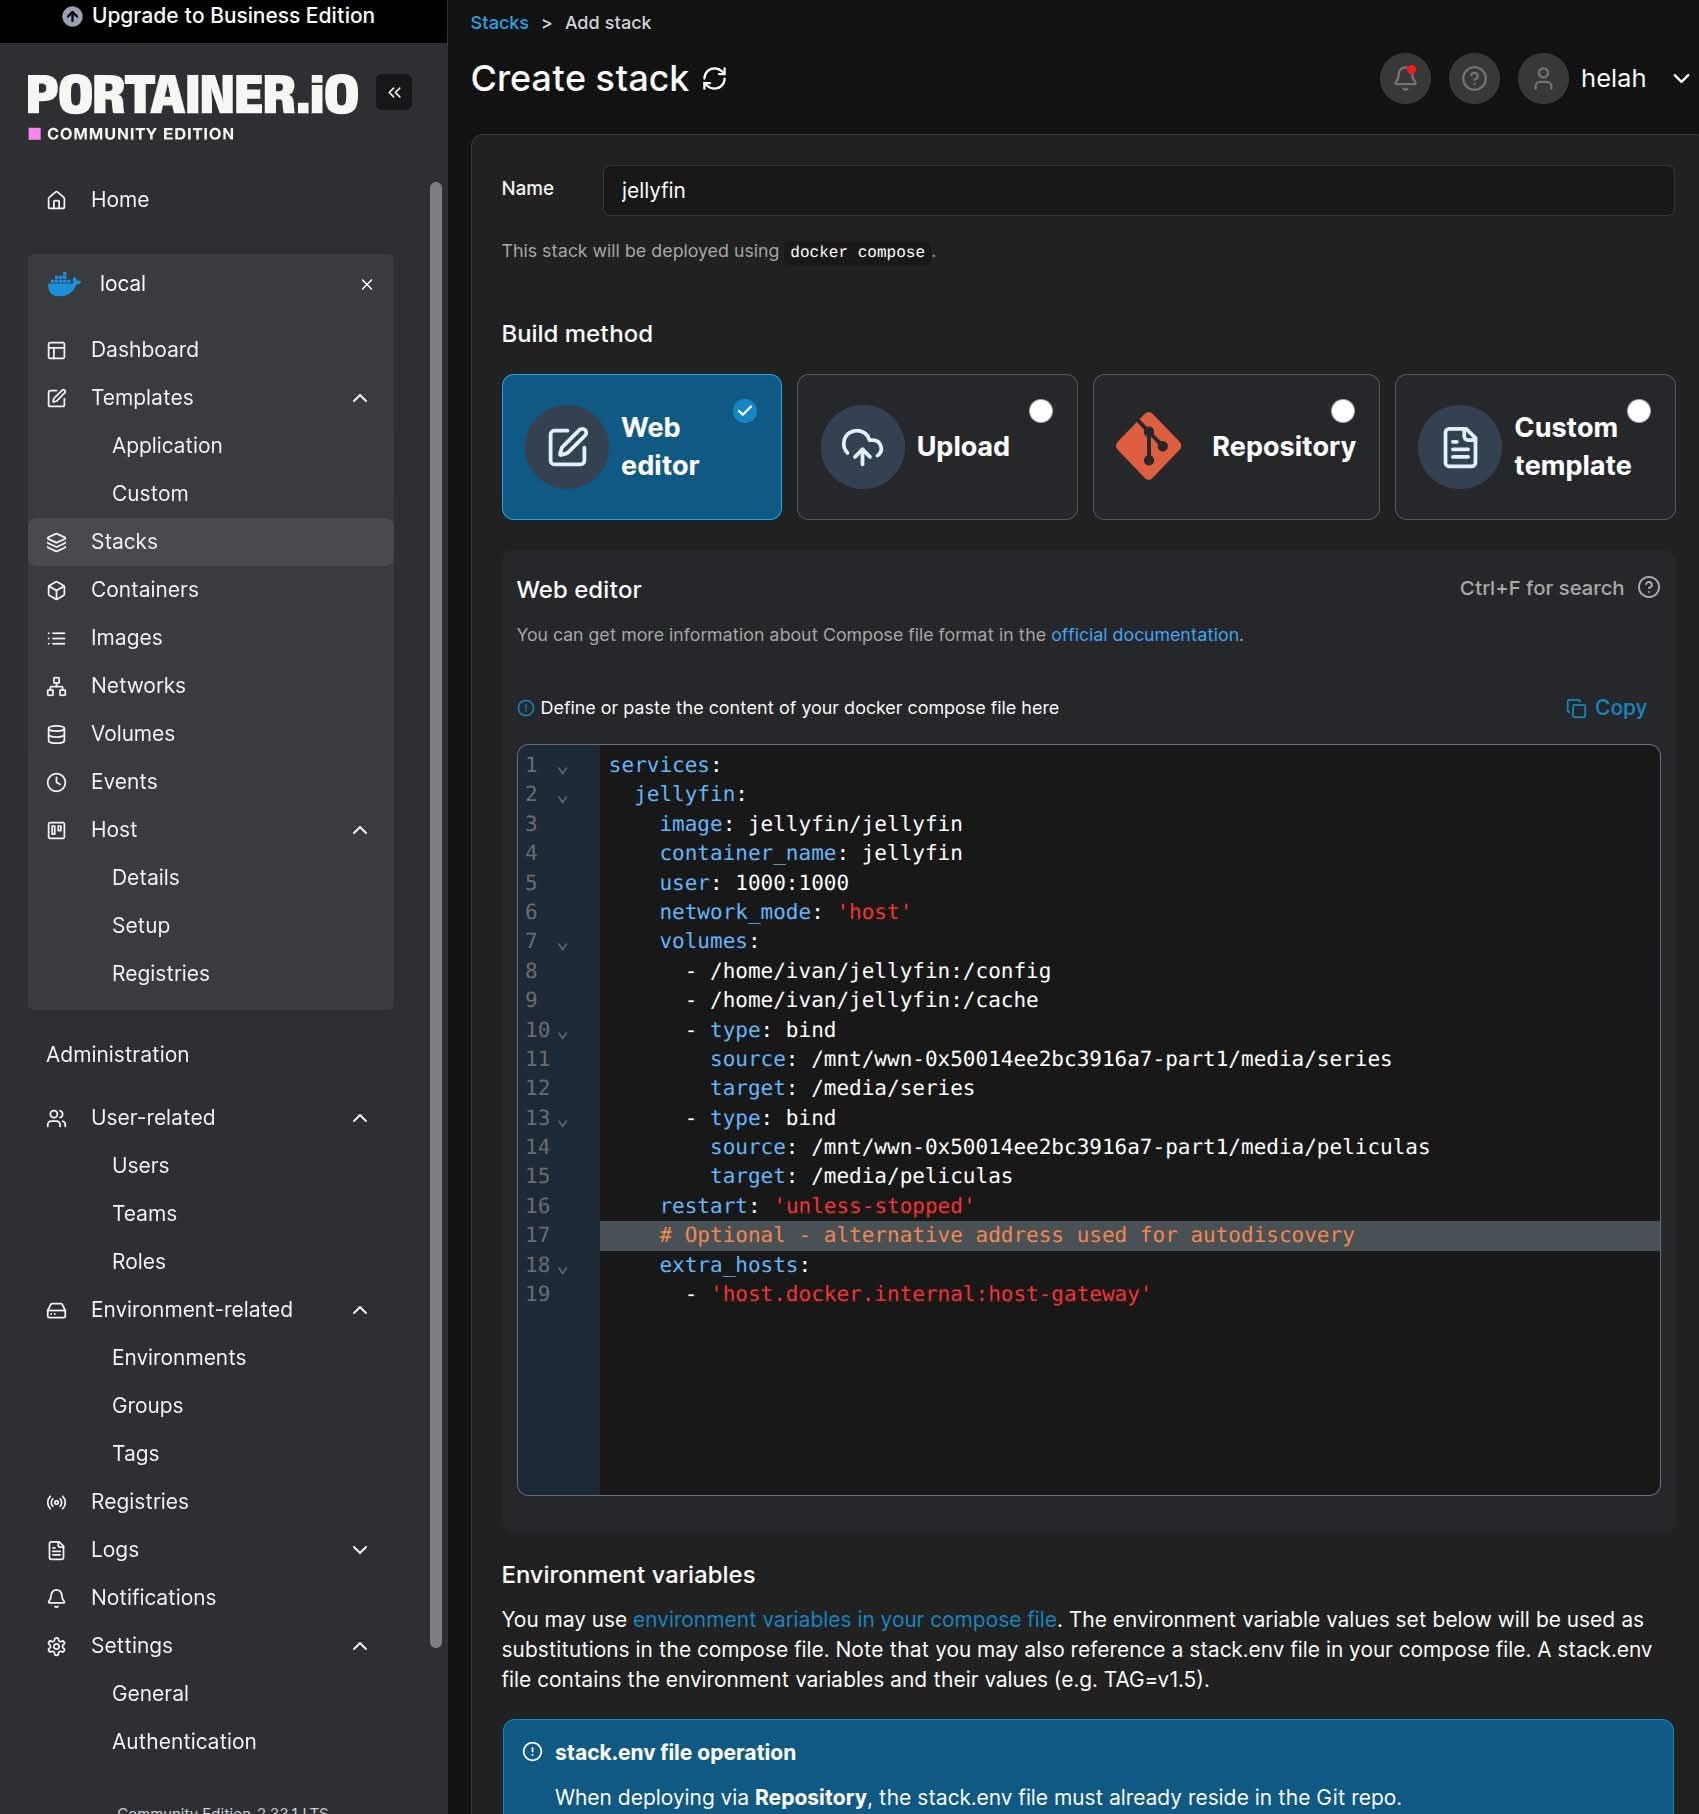Open the official documentation link
Screen dimensions: 1699x1814
(x=1144, y=635)
